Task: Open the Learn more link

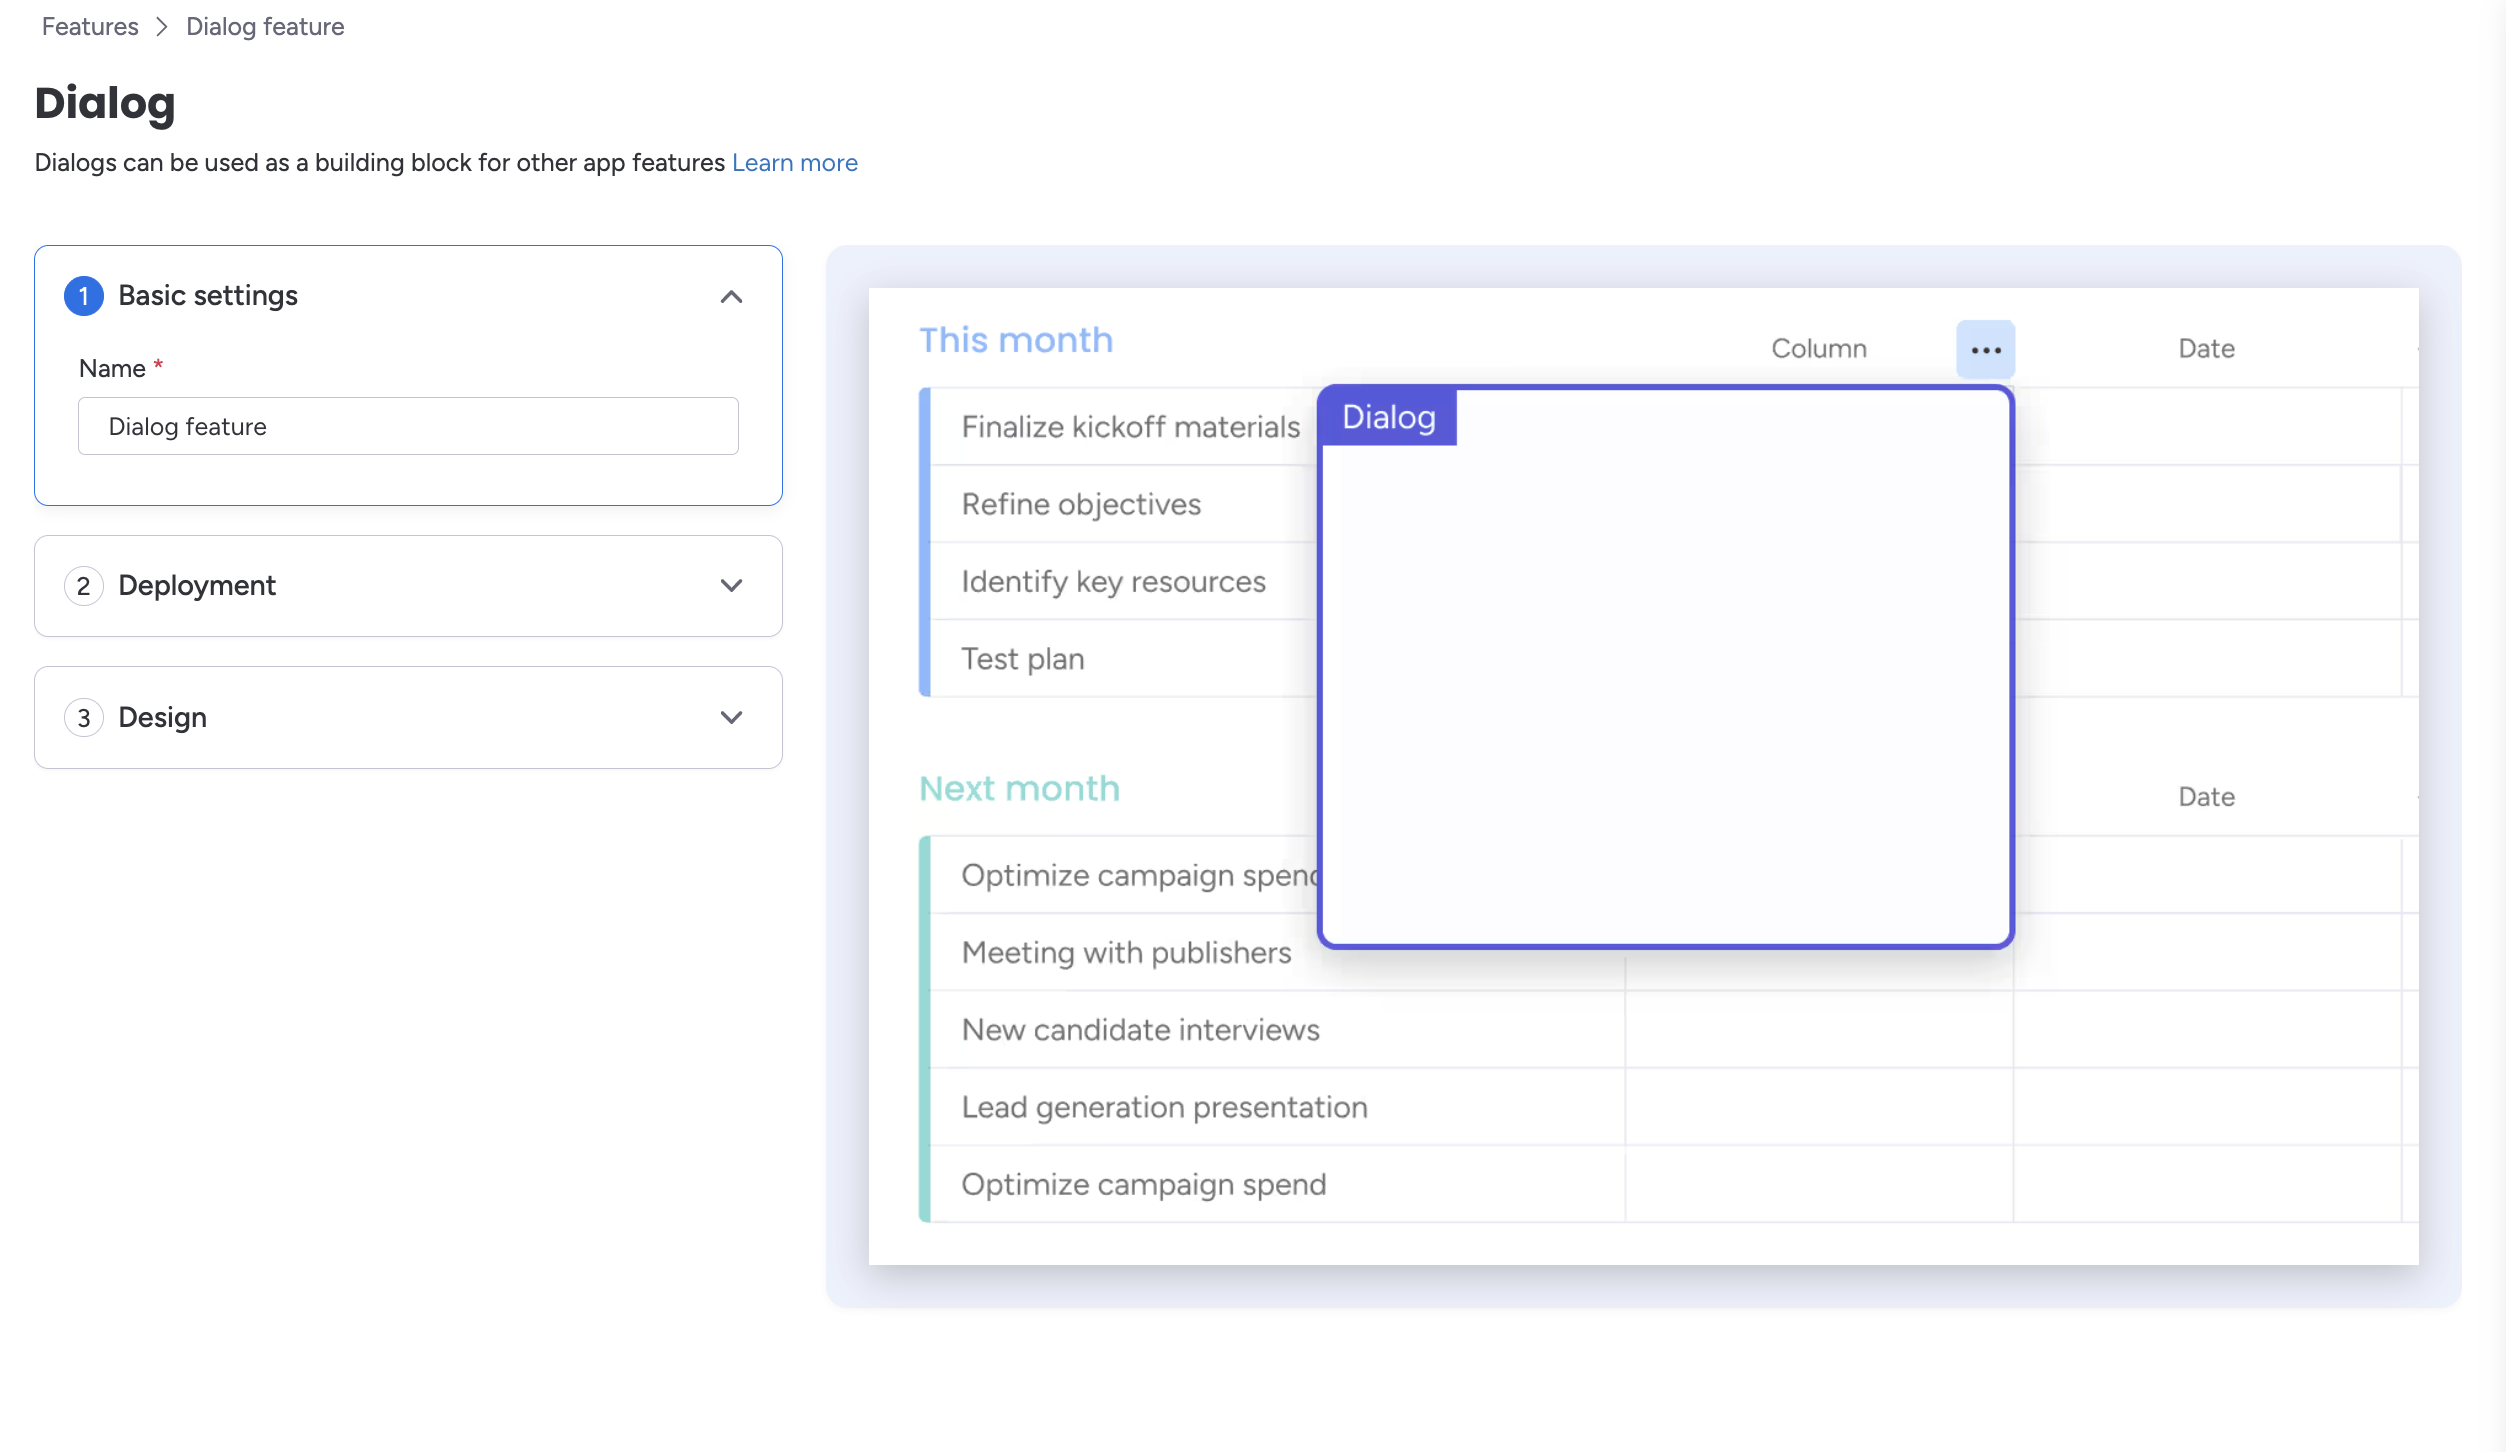Action: point(794,163)
